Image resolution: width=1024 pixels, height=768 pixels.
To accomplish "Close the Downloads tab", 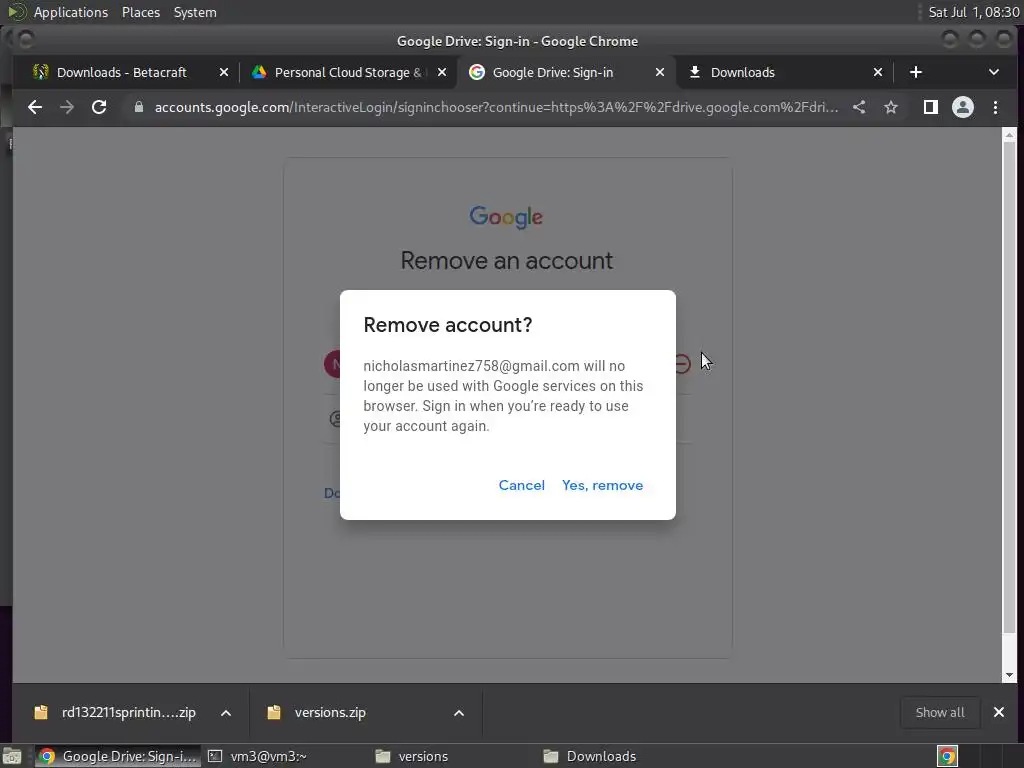I will point(878,72).
